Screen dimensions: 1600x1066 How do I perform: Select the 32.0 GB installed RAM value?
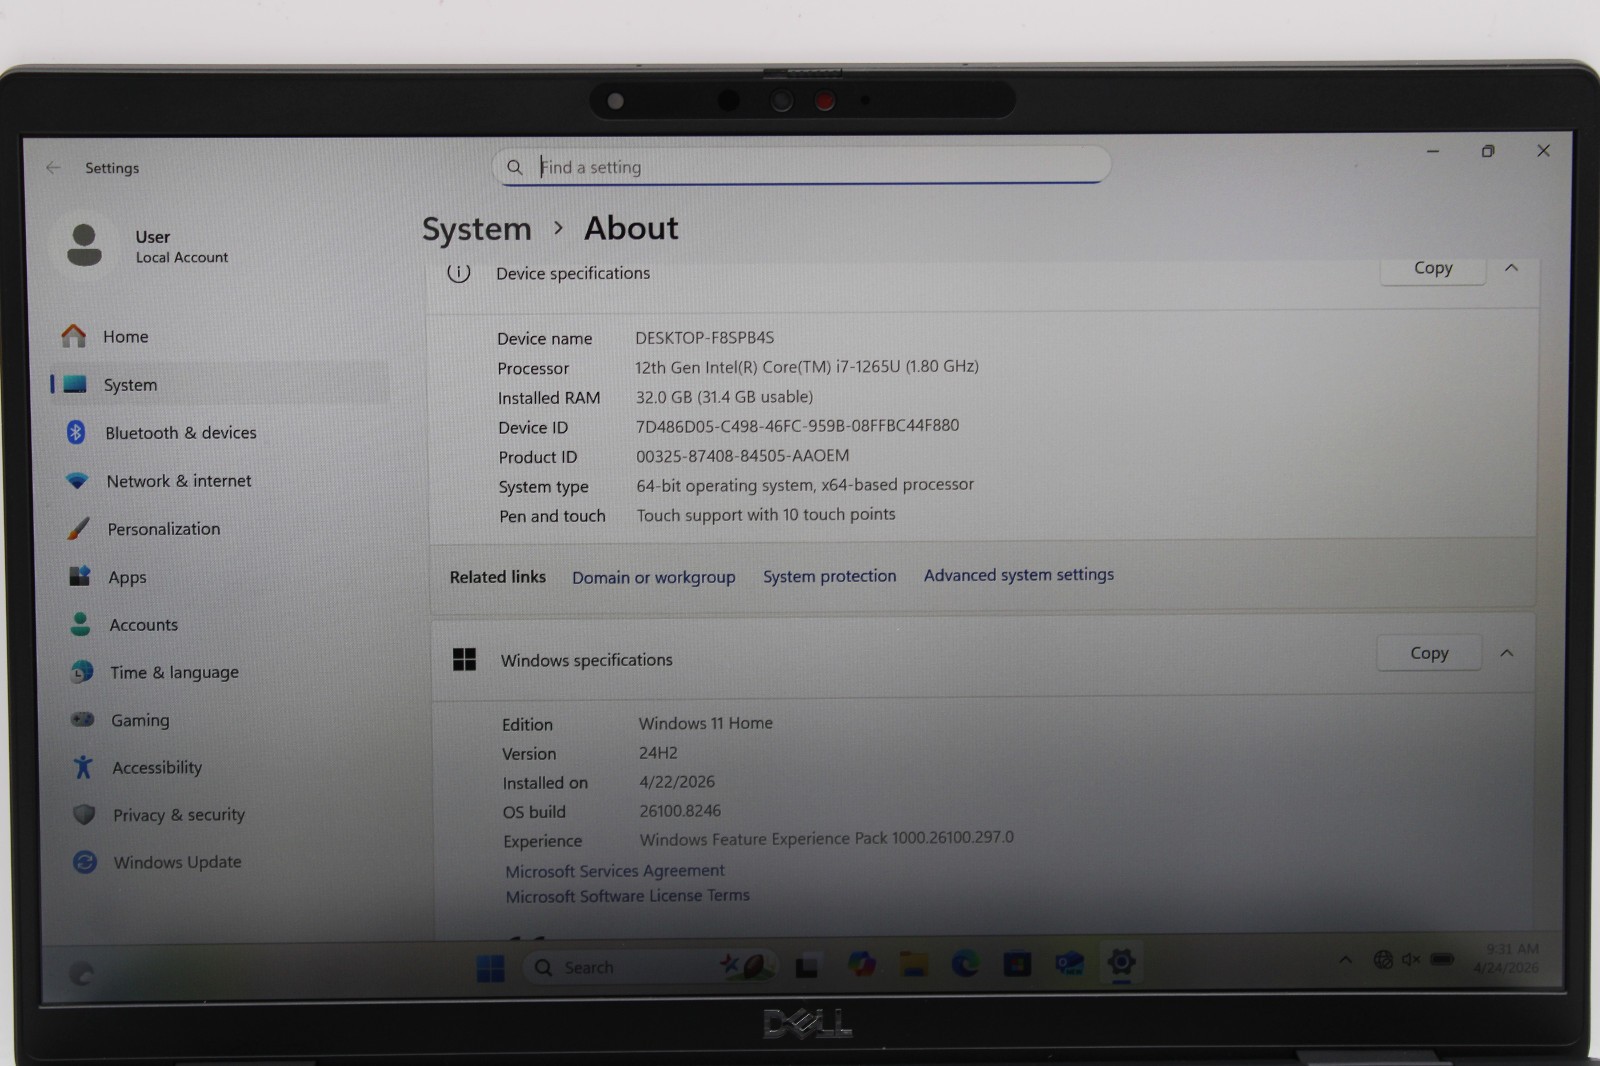click(x=724, y=397)
